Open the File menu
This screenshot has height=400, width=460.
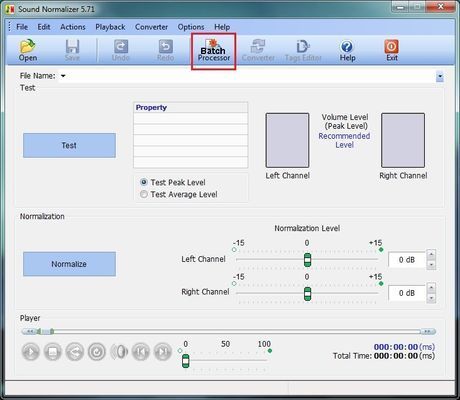(22, 27)
